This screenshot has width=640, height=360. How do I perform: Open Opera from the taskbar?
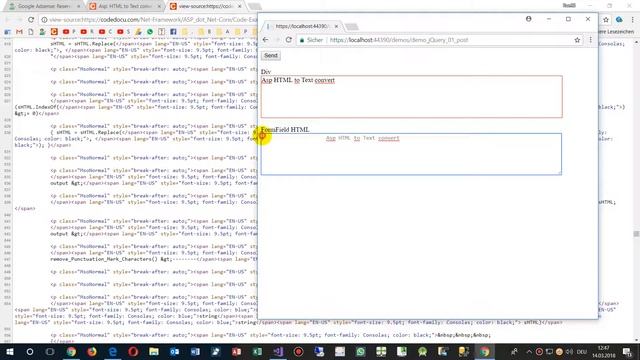[x=133, y=351]
